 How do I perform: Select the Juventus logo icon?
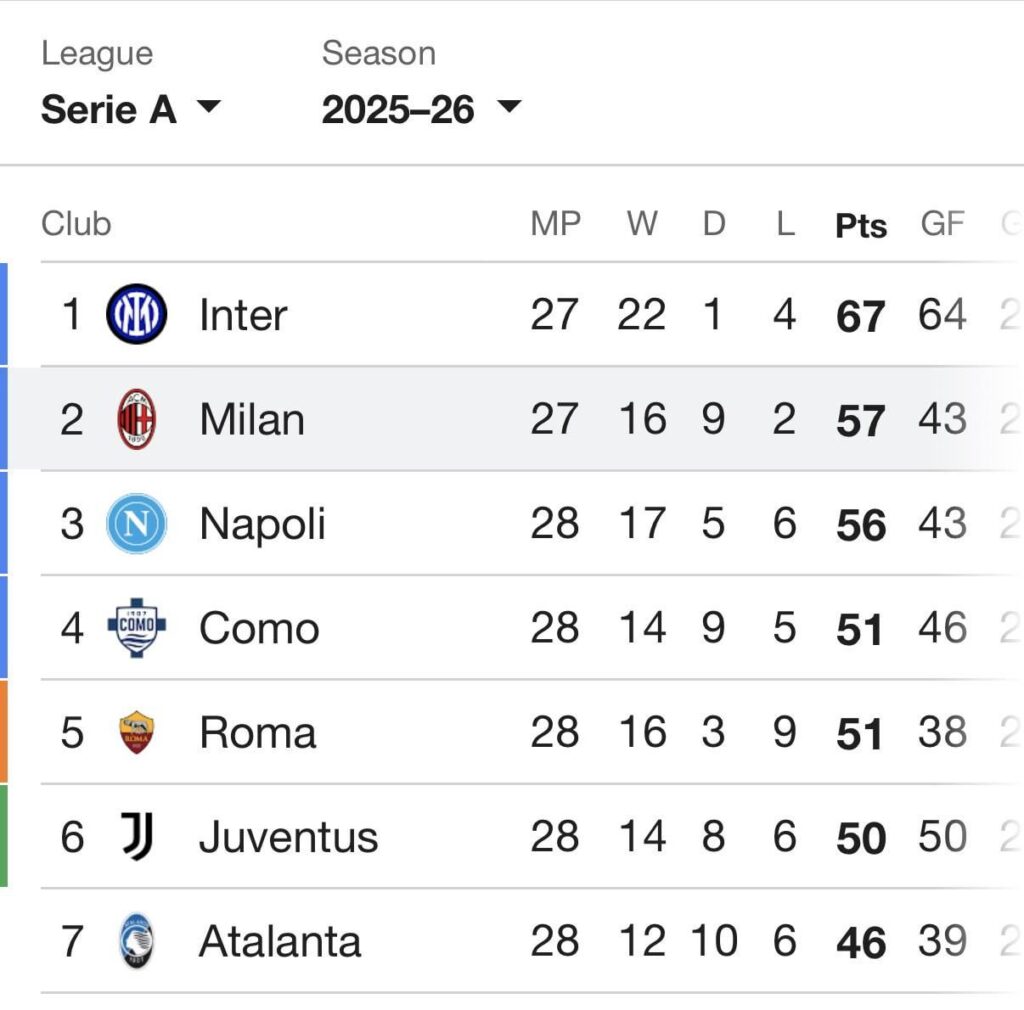click(x=137, y=836)
